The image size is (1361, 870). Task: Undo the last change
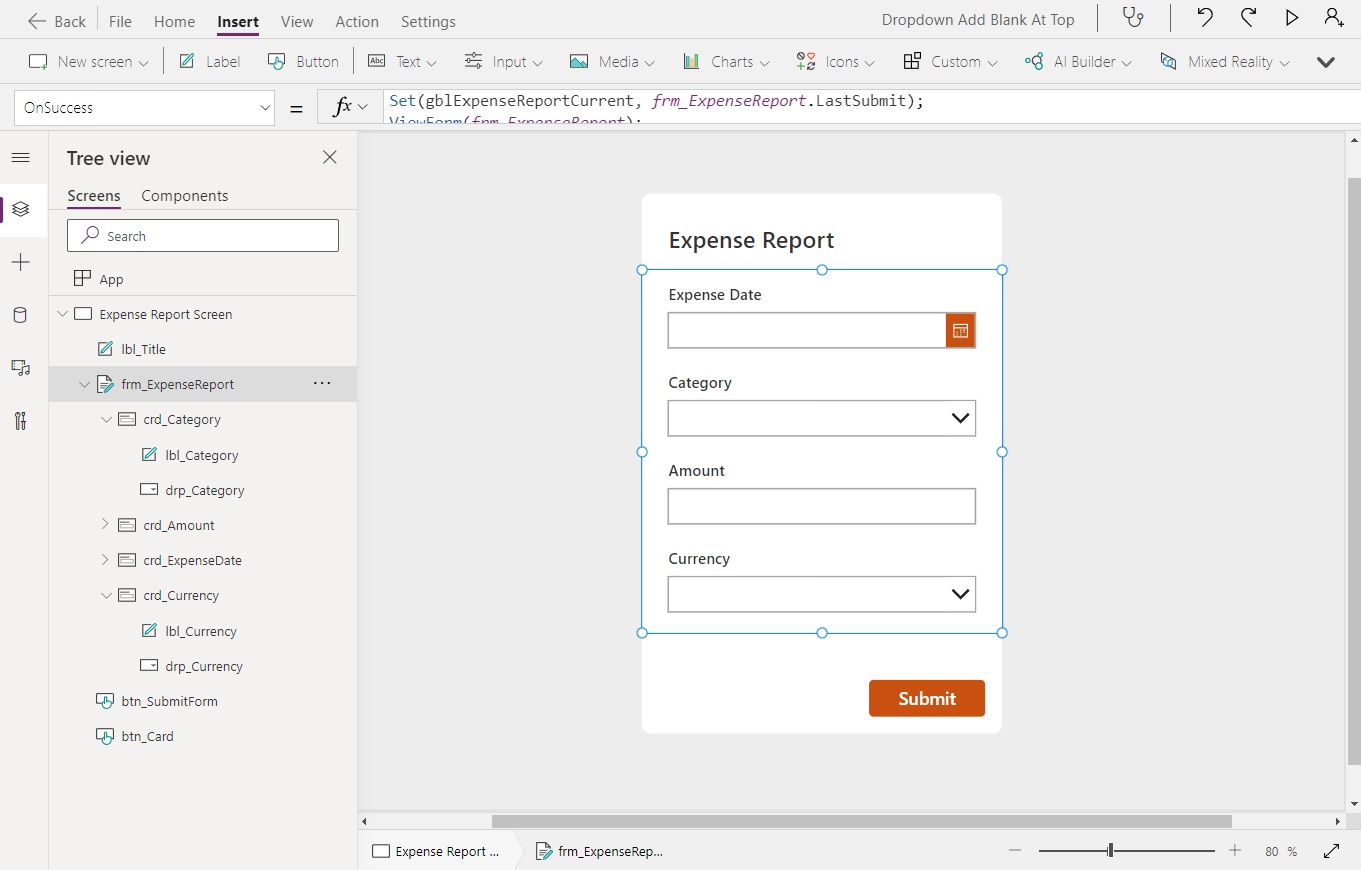pos(1205,17)
